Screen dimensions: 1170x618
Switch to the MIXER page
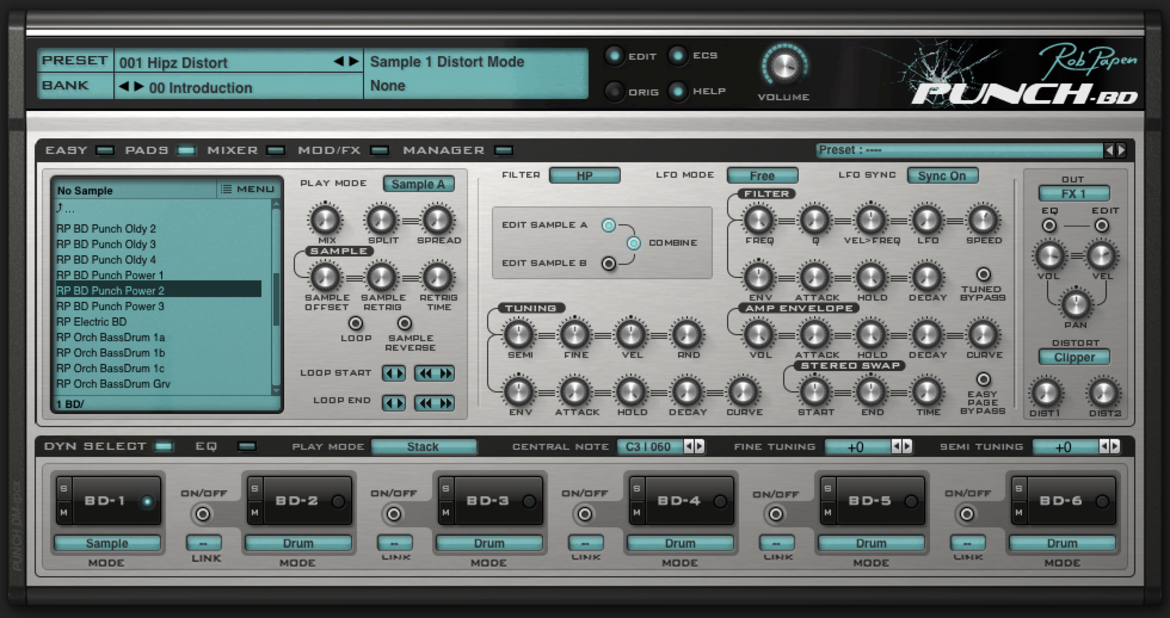click(275, 150)
